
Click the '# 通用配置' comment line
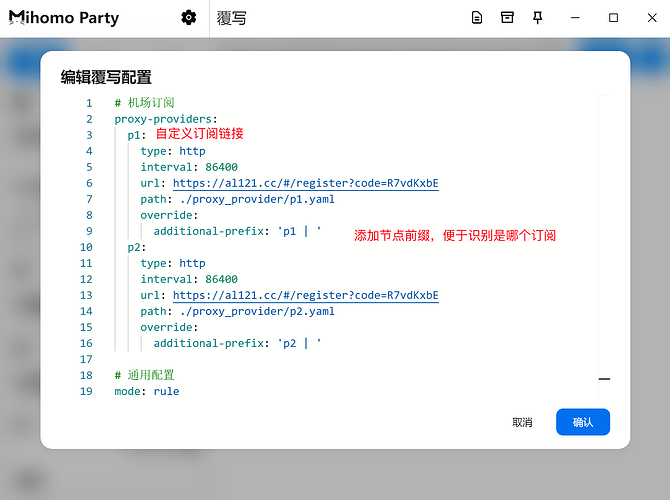point(144,375)
